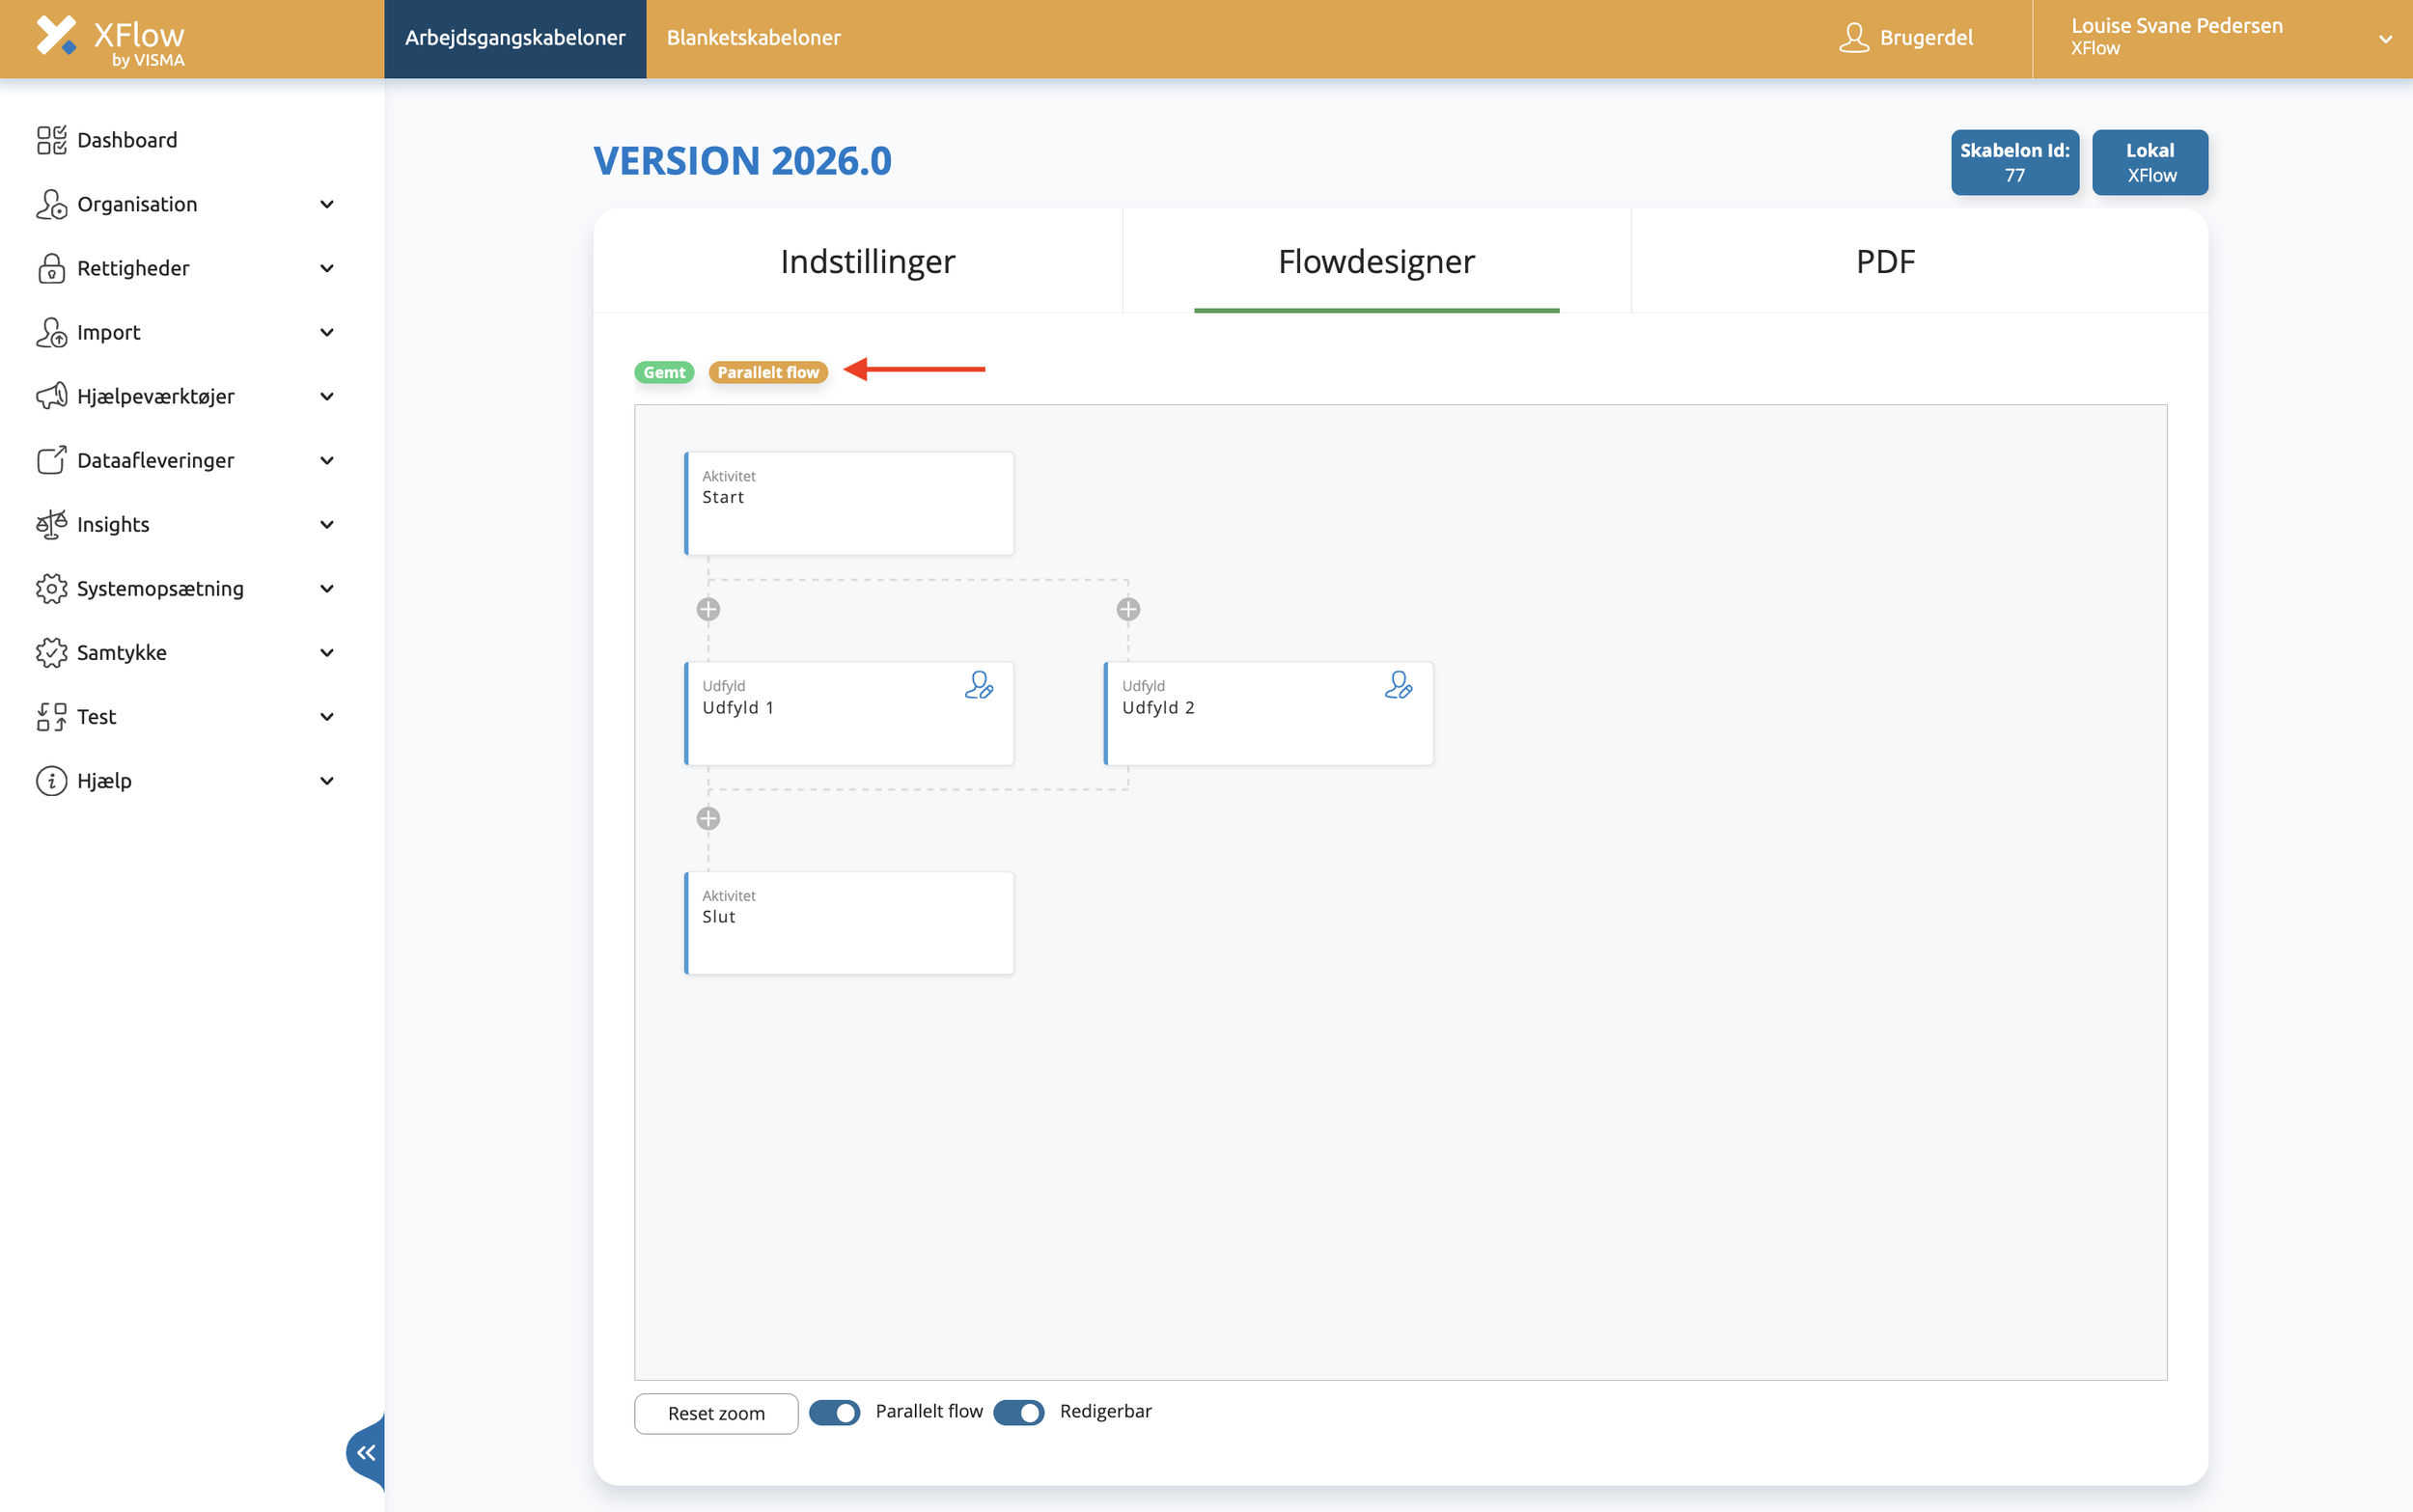Click the plus node above Slut
The height and width of the screenshot is (1512, 2413).
[x=708, y=819]
